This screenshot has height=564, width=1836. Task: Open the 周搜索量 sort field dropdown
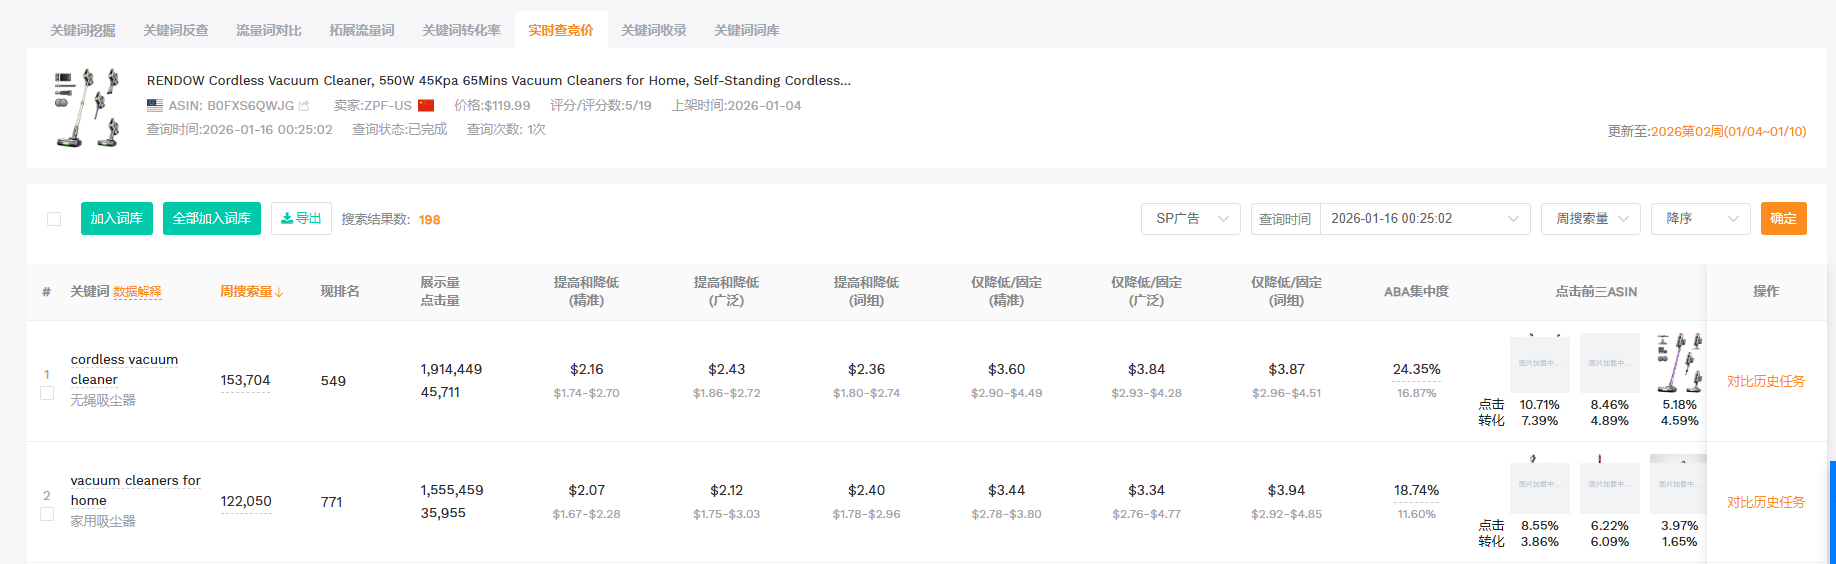click(1590, 219)
